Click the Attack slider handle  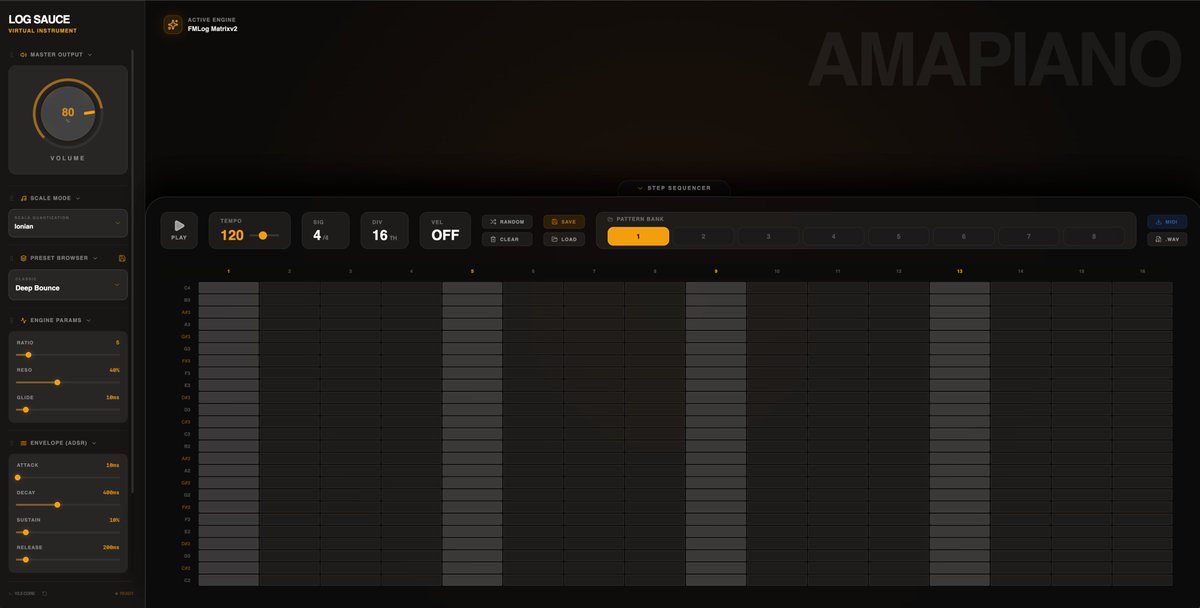[18, 477]
